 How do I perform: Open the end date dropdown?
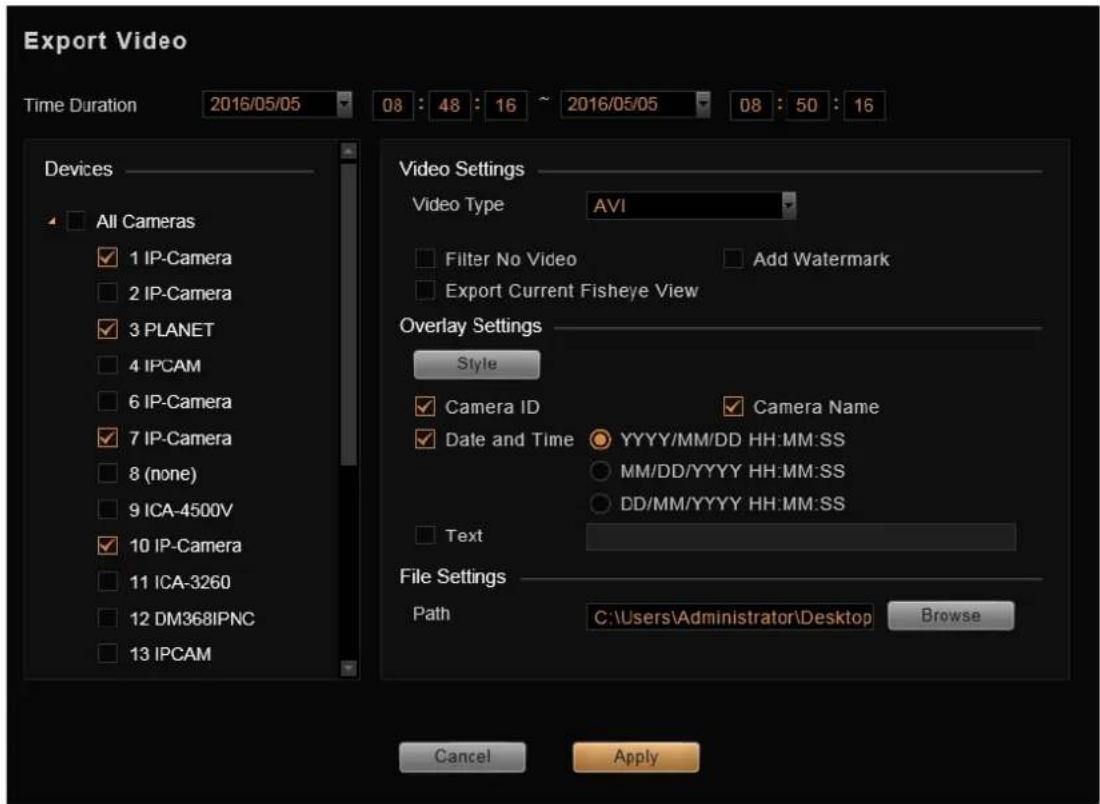[703, 105]
